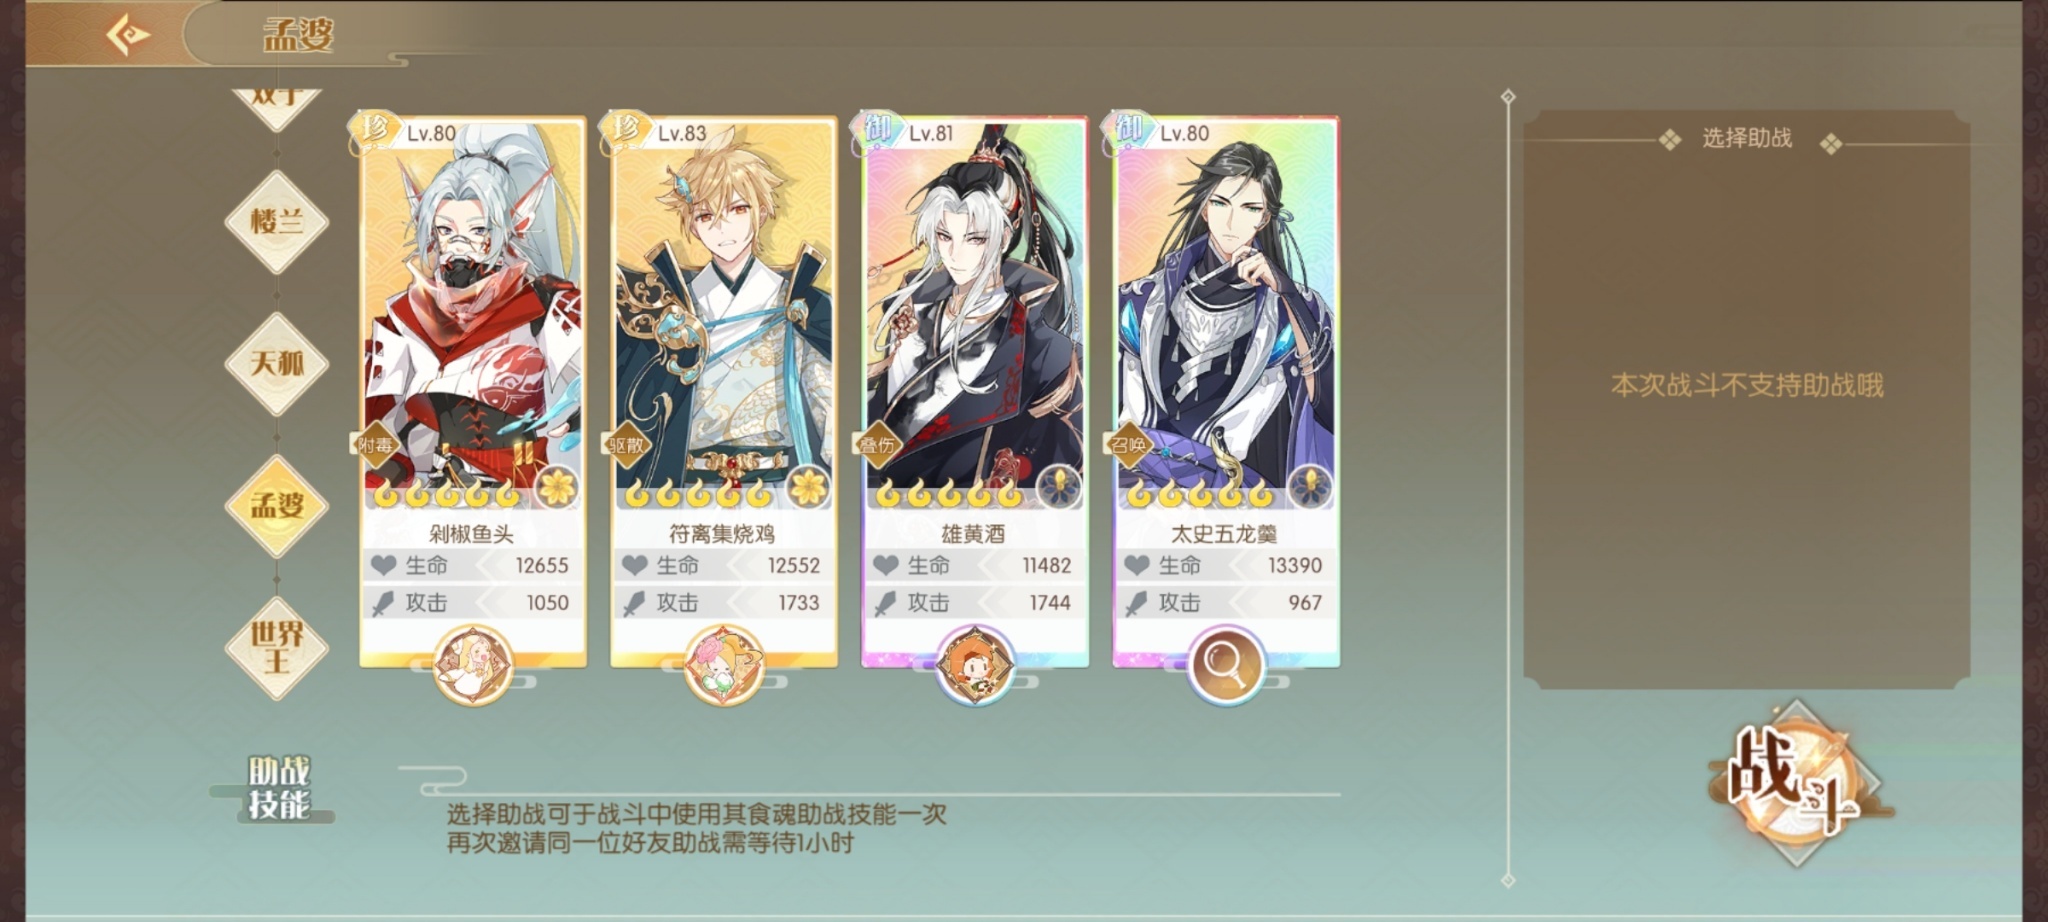Image resolution: width=2048 pixels, height=922 pixels.
Task: Tap the flower emblem on 符离集烧鸡 card
Action: click(808, 487)
